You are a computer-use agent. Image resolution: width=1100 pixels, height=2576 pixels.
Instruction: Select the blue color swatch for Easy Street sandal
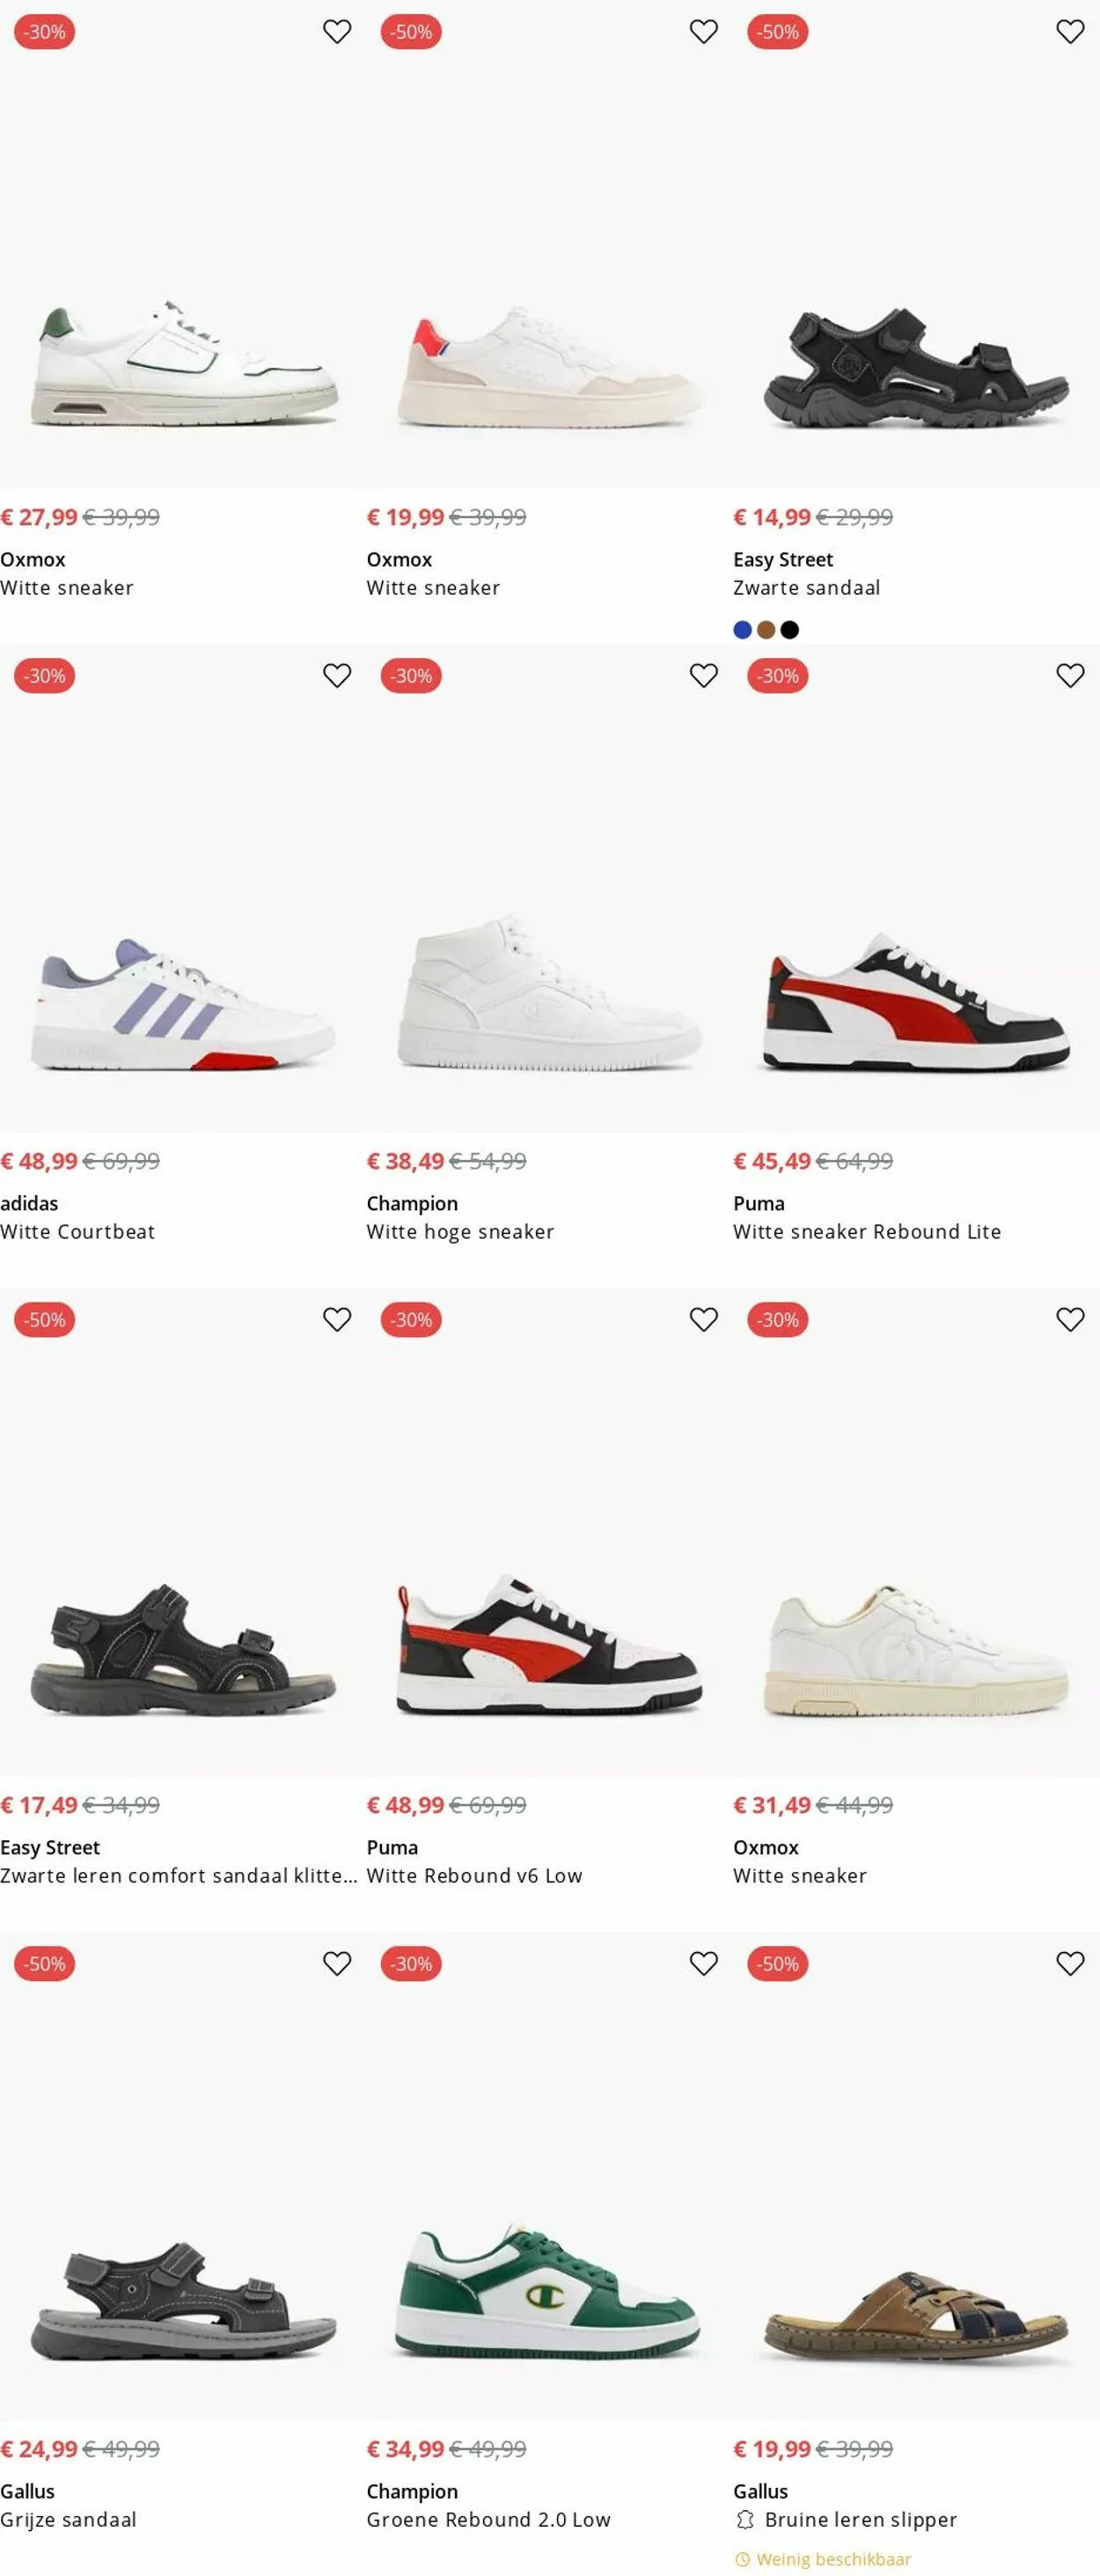(x=742, y=630)
